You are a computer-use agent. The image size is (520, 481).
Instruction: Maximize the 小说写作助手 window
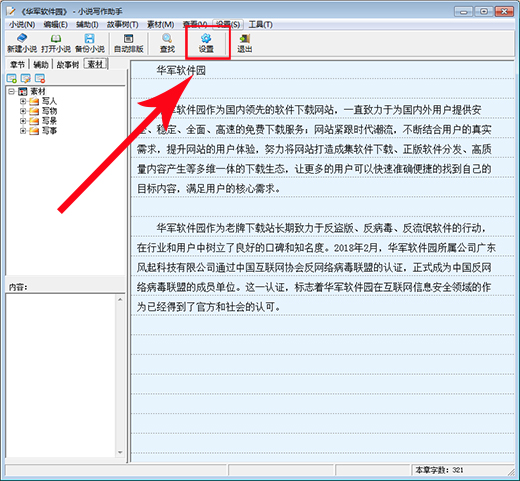point(484,12)
